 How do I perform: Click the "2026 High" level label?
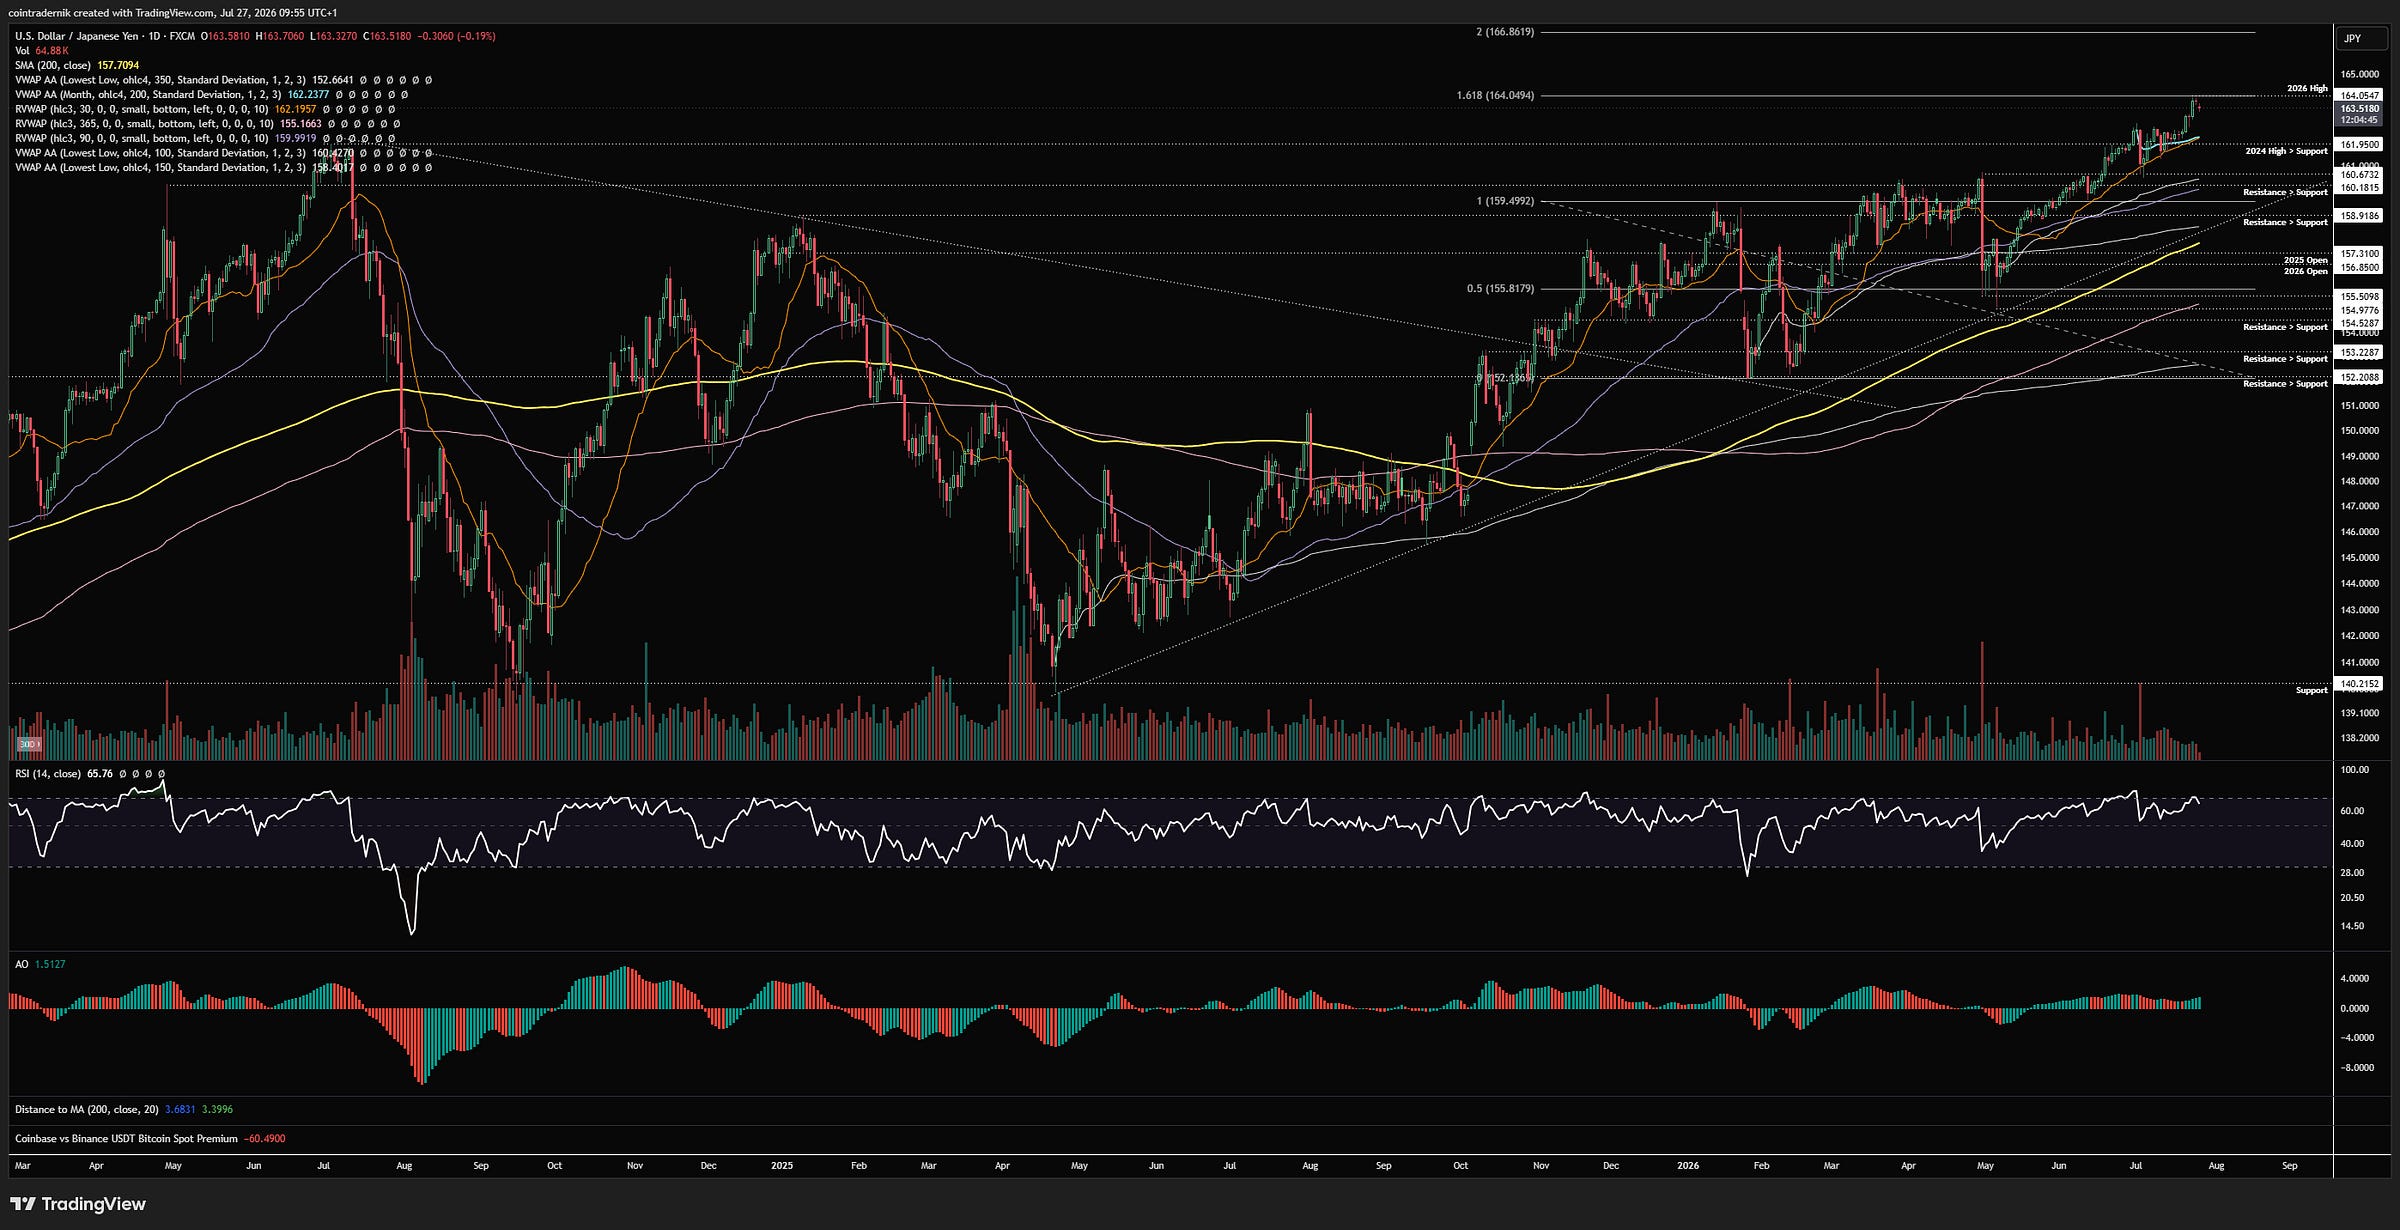[x=2307, y=89]
